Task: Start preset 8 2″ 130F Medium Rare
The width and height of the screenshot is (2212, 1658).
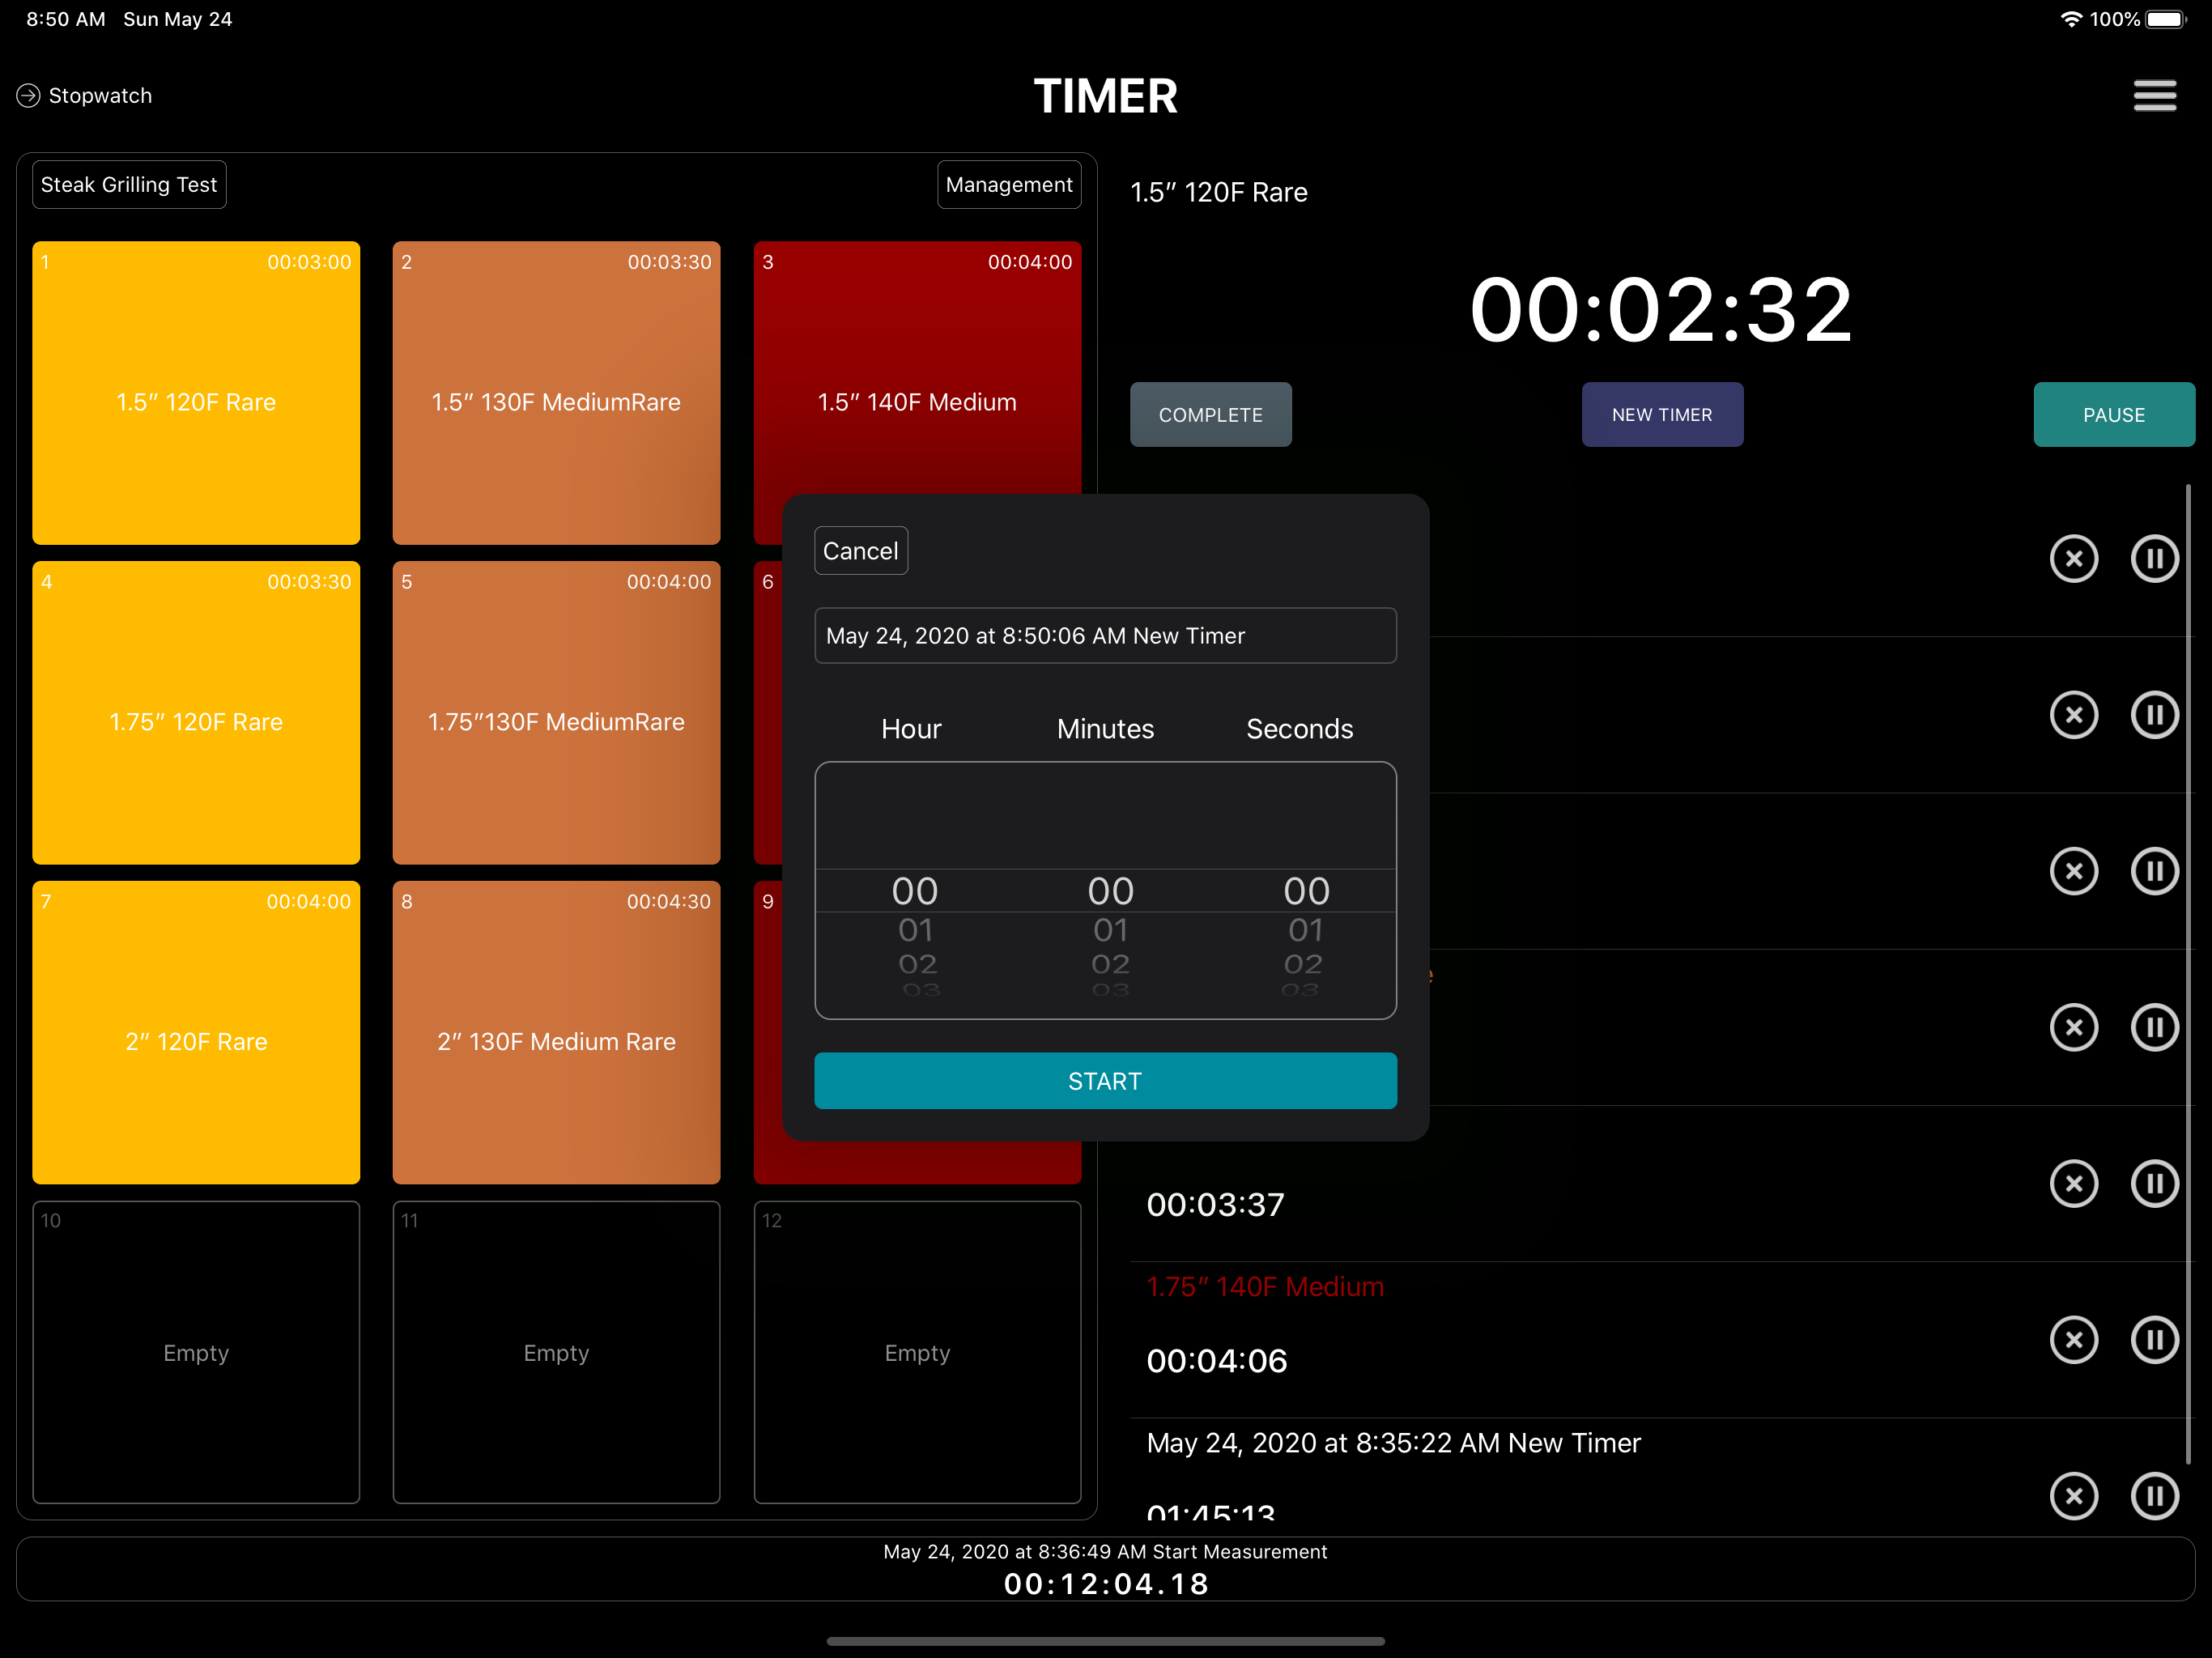Action: (556, 1032)
